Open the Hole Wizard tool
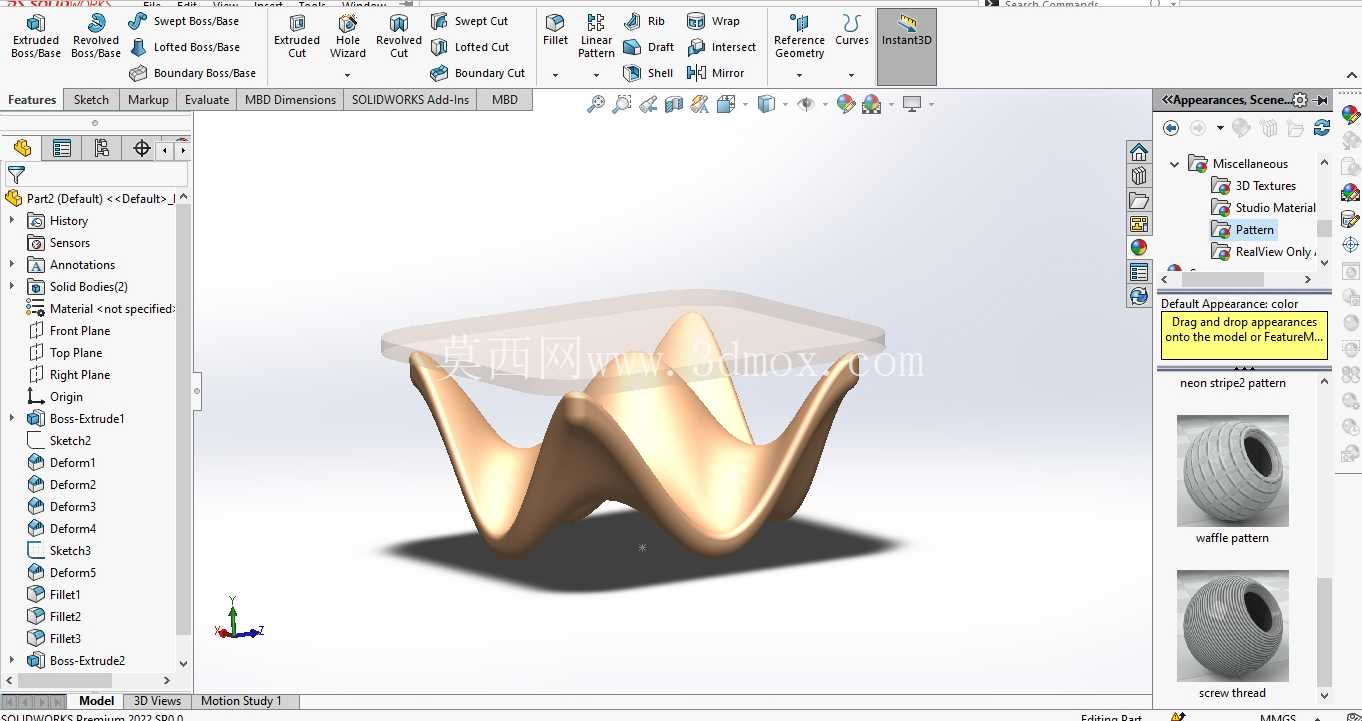Viewport: 1362px width, 721px height. pos(348,36)
